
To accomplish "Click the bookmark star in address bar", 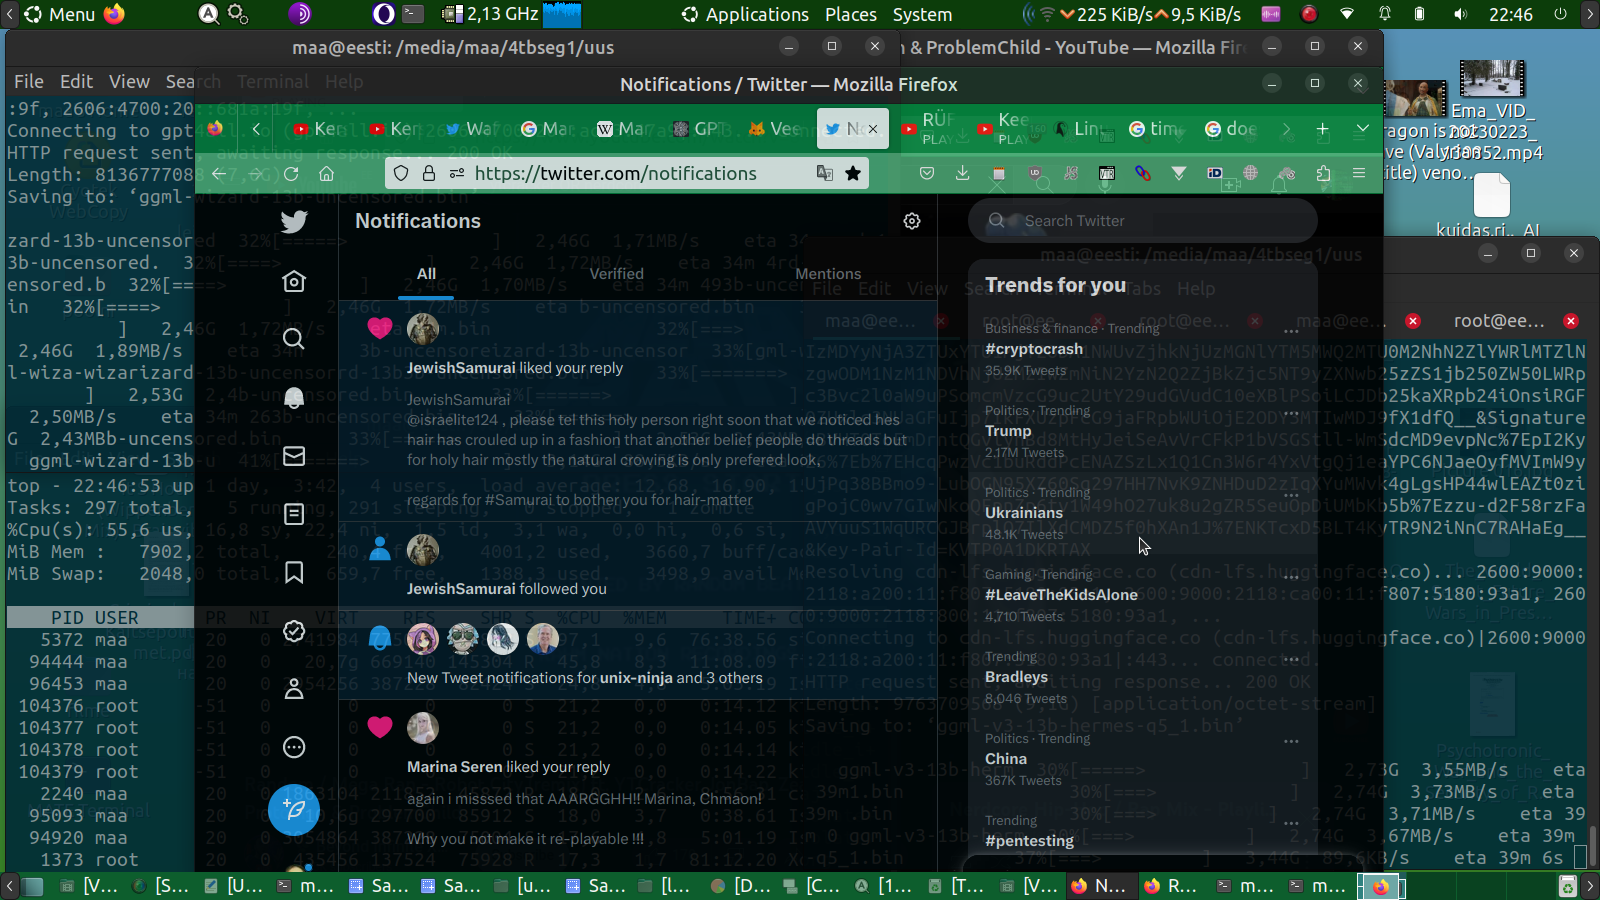I will point(853,173).
